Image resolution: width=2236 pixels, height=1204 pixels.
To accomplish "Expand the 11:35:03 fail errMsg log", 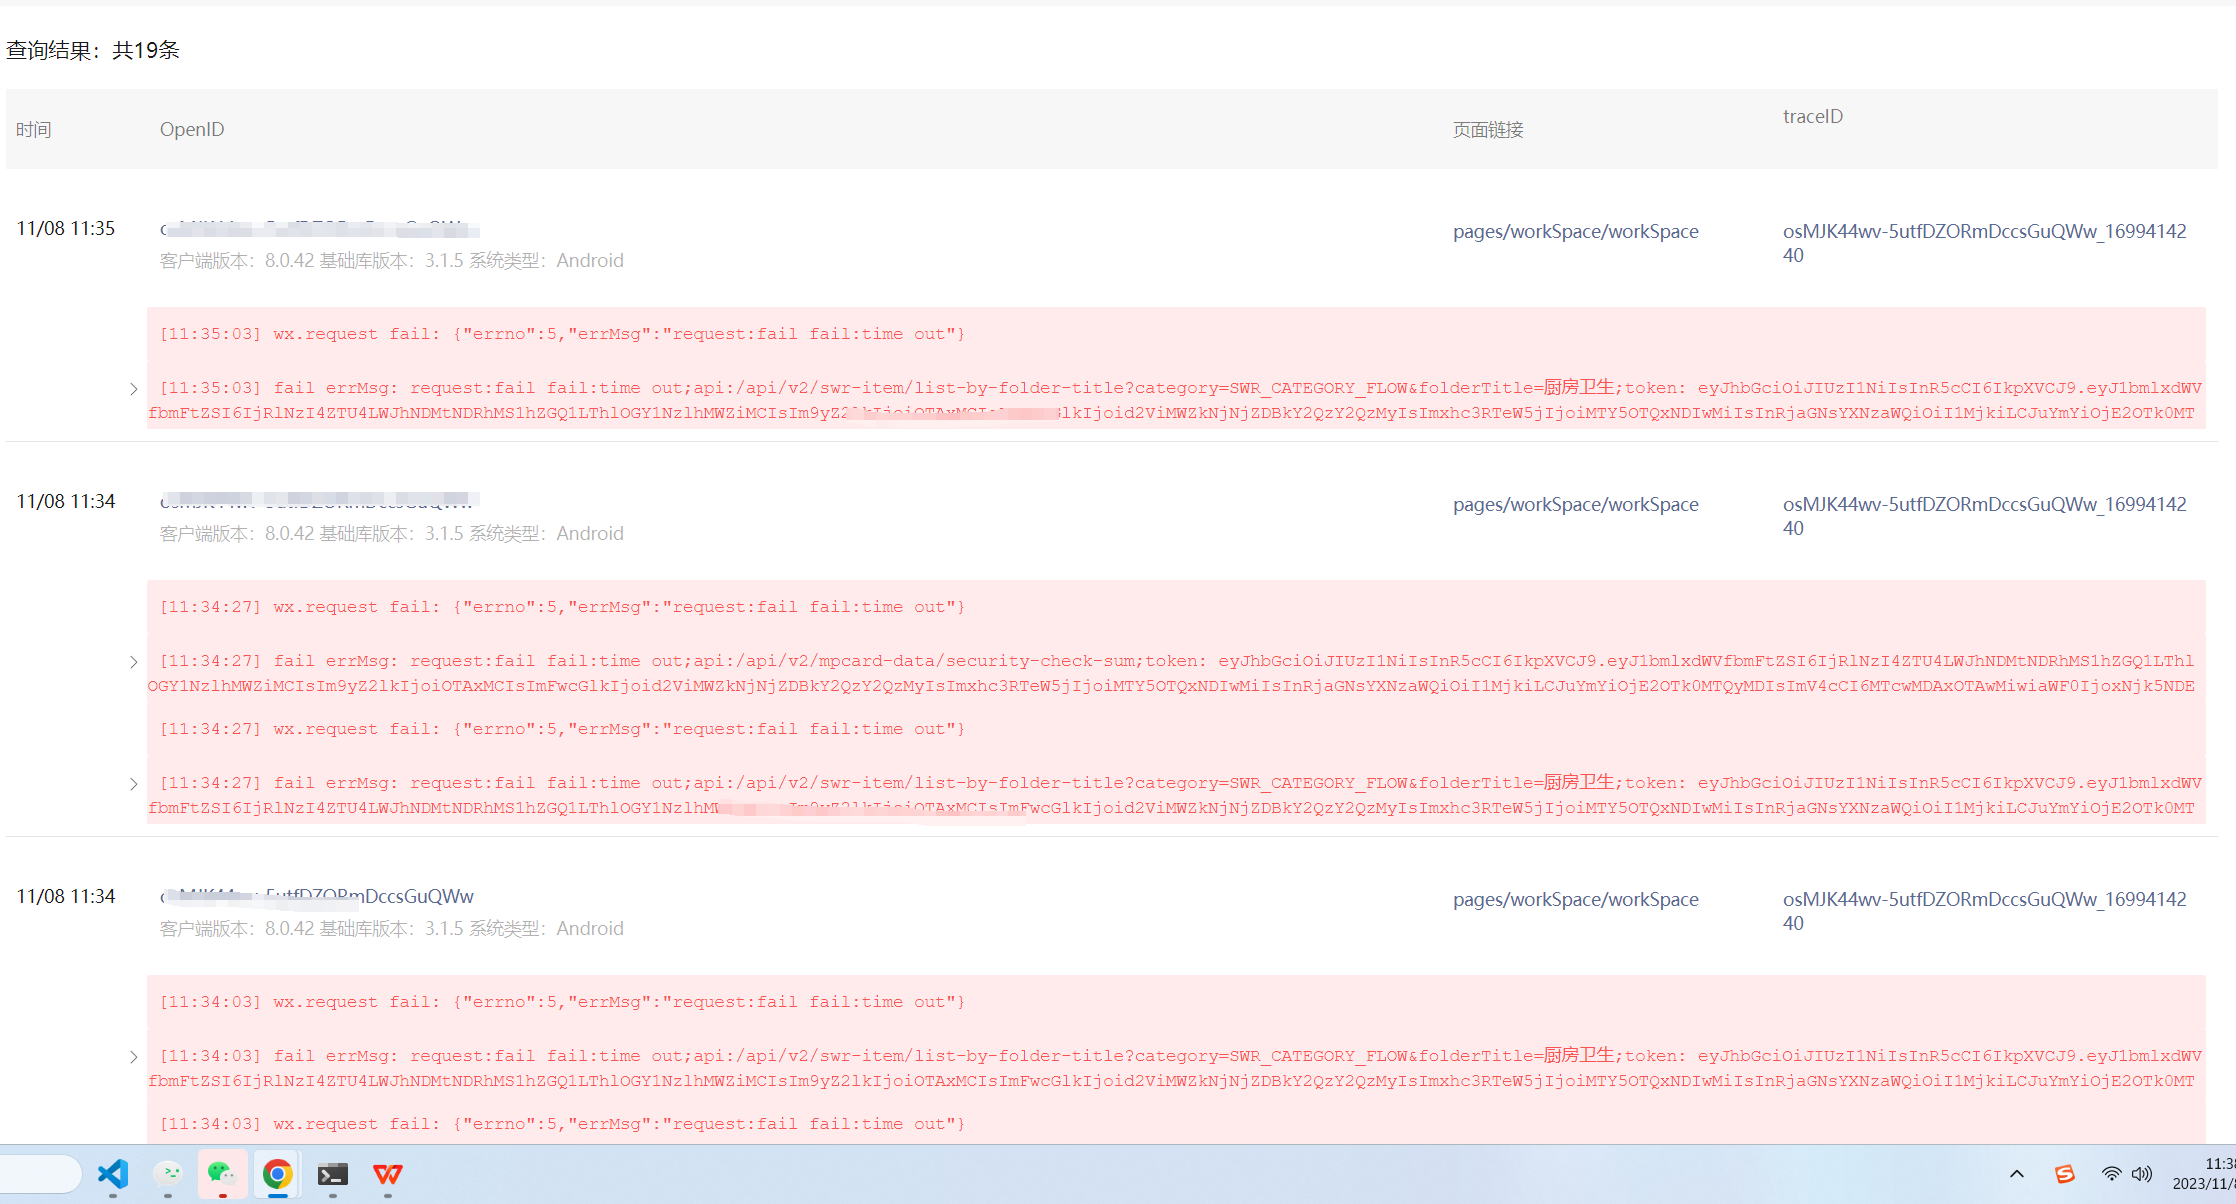I will [x=134, y=389].
